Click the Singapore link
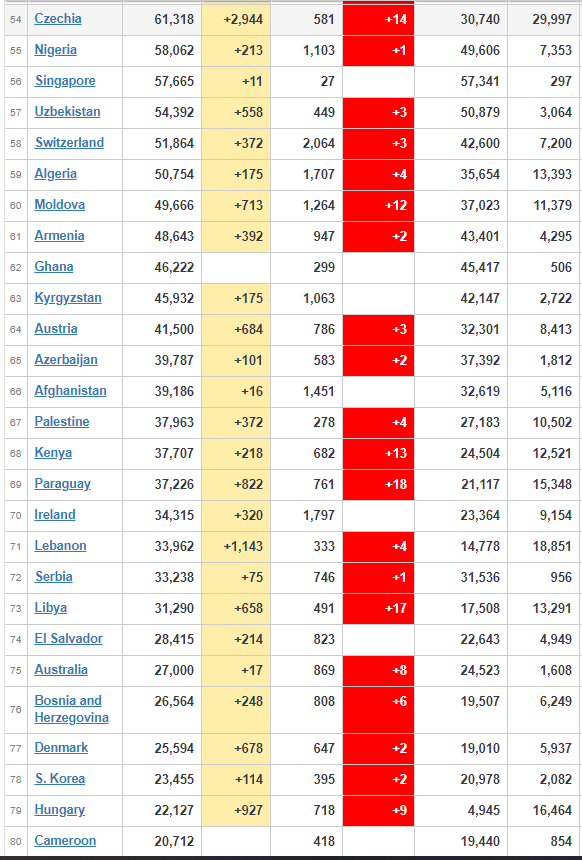The width and height of the screenshot is (582, 860). pos(65,81)
